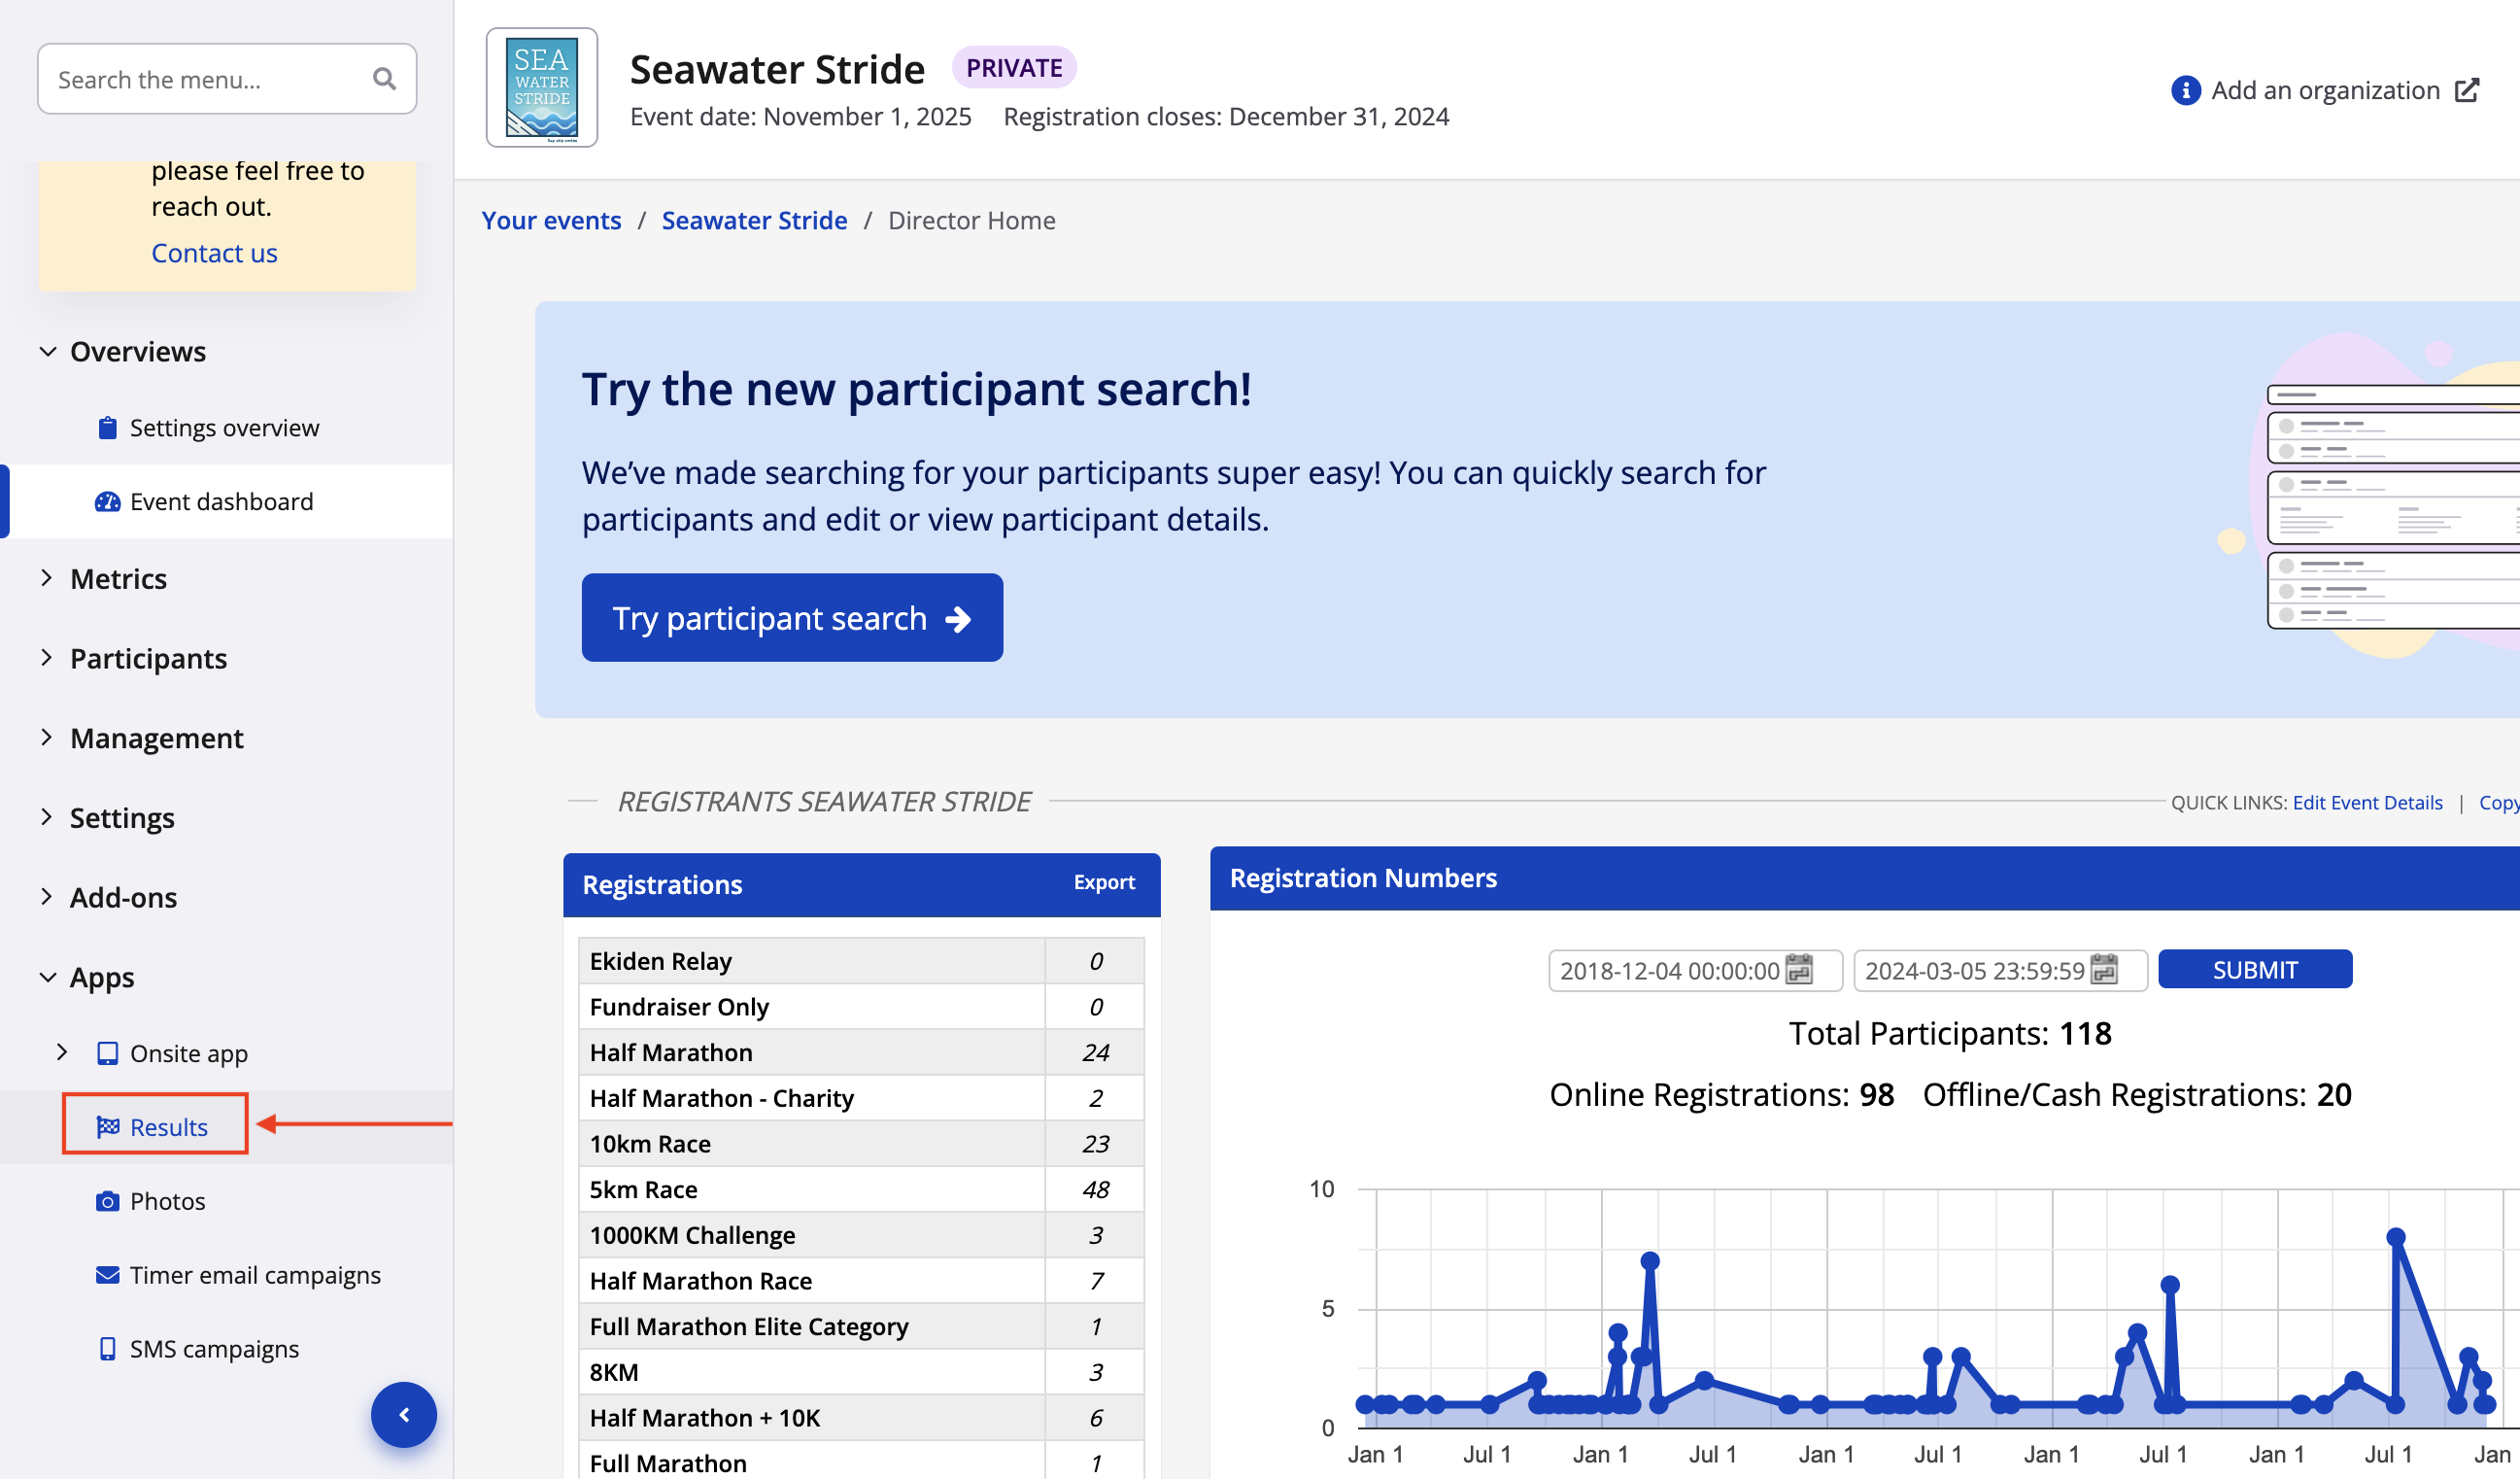Click the info icon beside Add an organization
Image resolution: width=2520 pixels, height=1479 pixels.
click(2186, 90)
